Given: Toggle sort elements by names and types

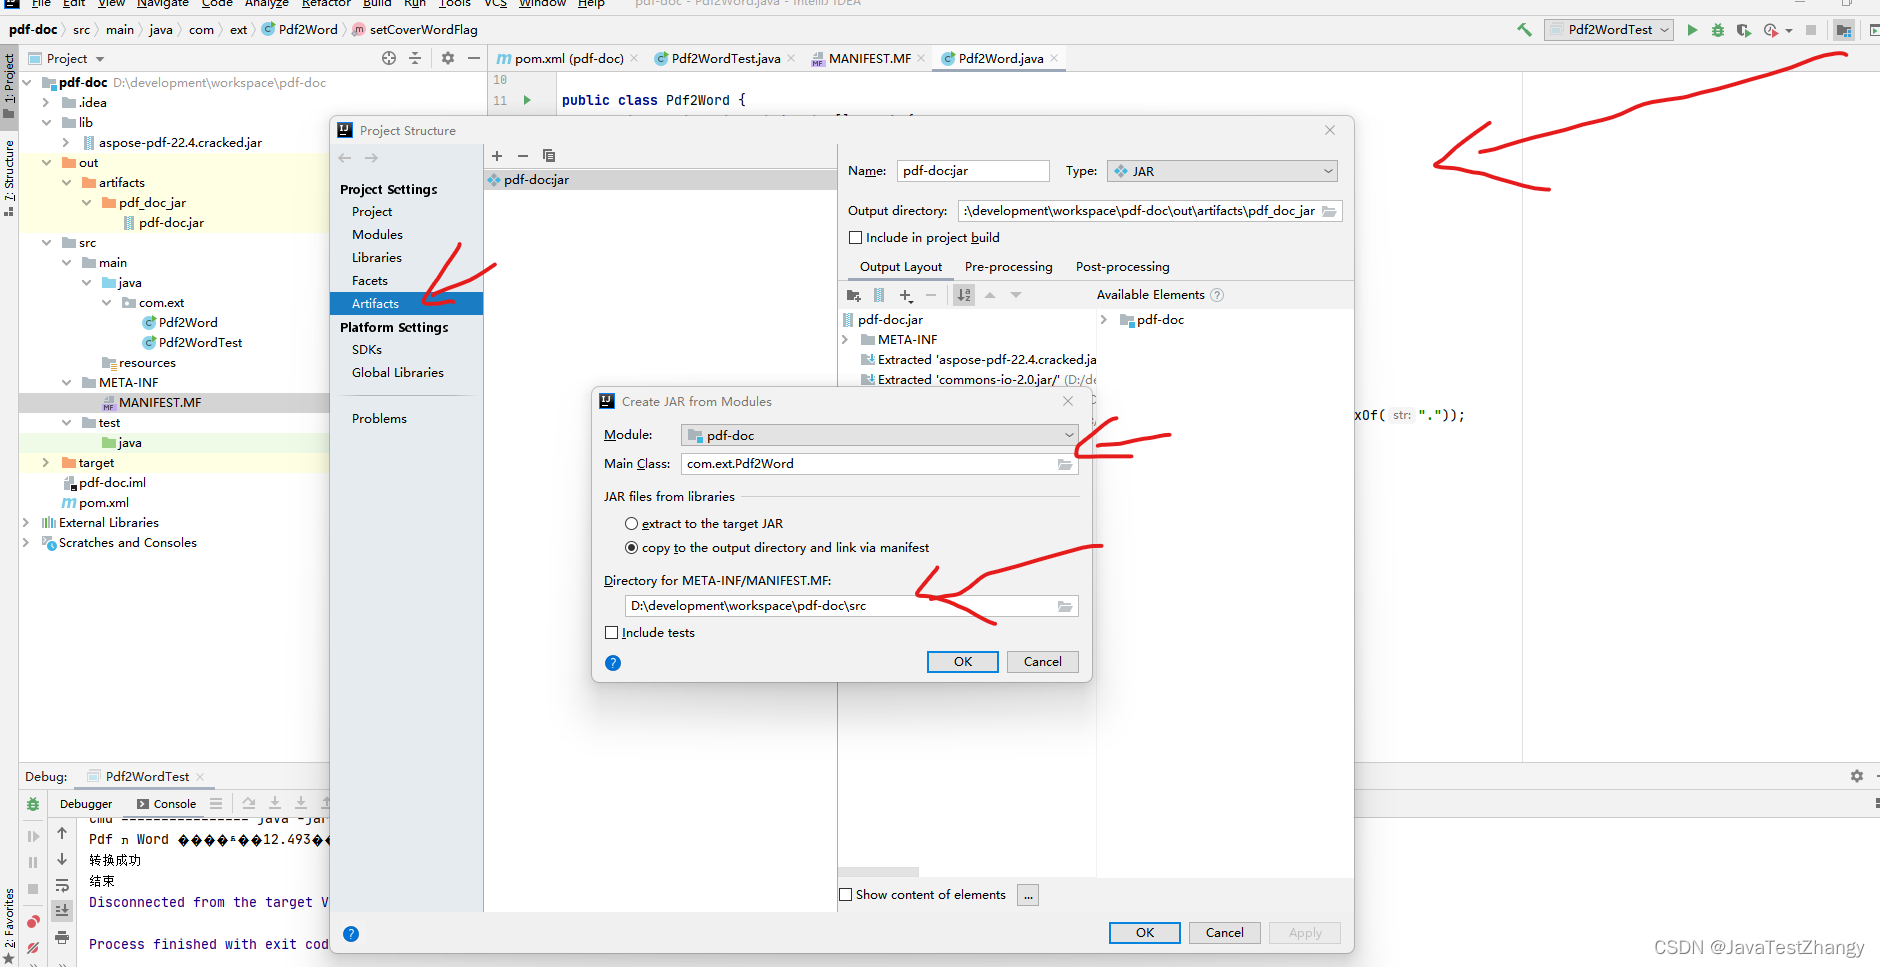Looking at the screenshot, I should point(964,295).
